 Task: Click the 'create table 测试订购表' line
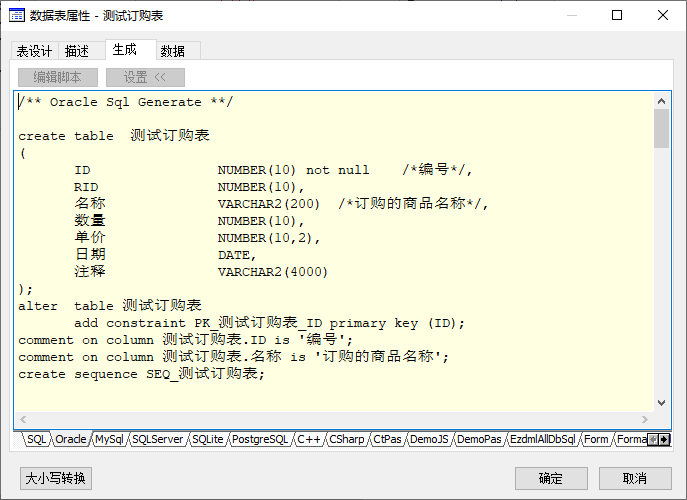114,135
